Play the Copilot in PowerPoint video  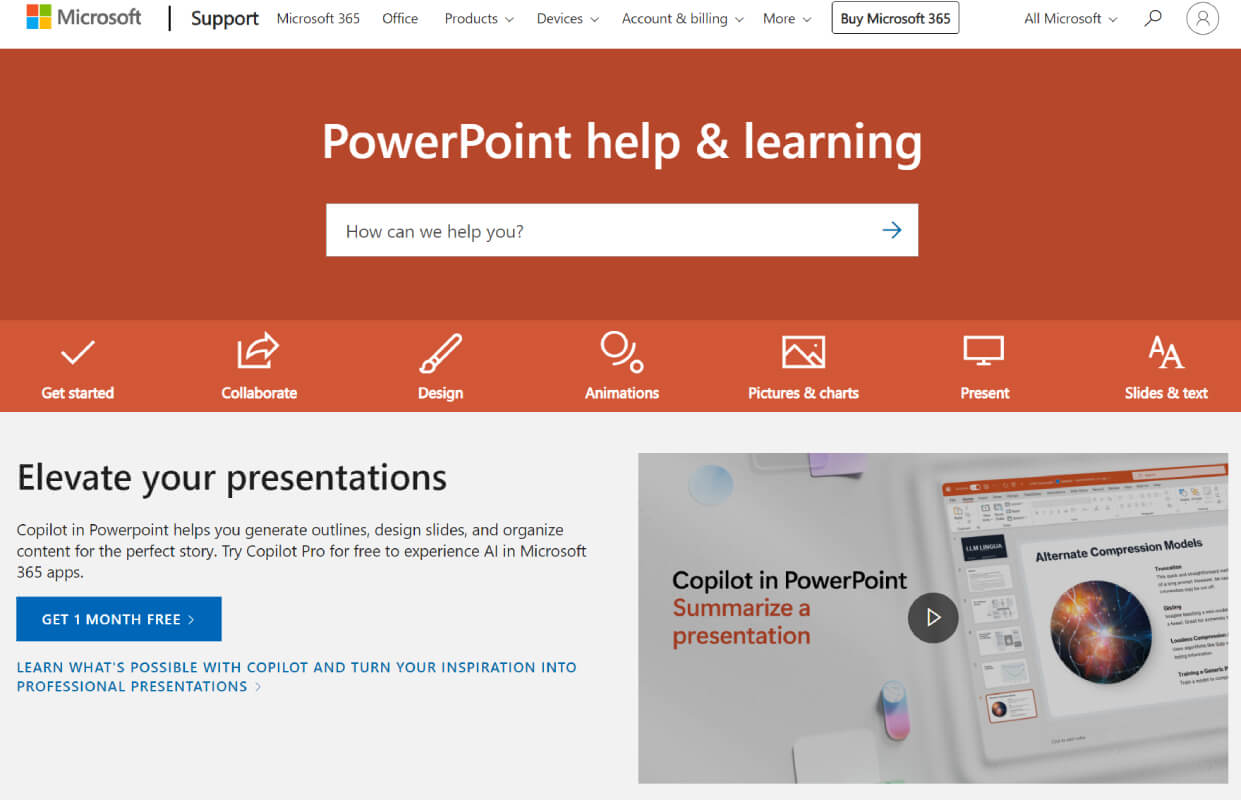933,618
